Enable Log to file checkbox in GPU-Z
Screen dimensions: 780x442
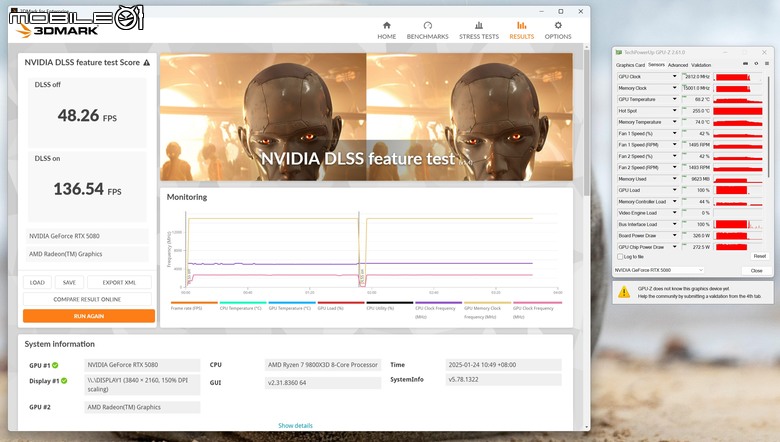pos(620,257)
